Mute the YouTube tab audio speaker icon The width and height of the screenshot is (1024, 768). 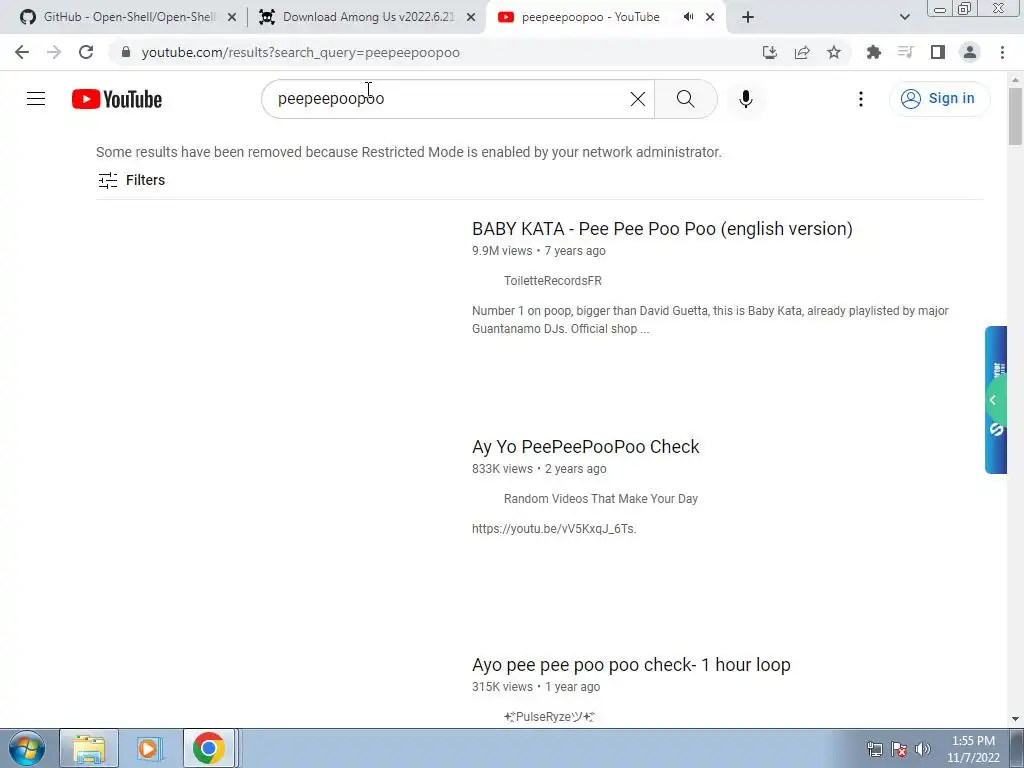(x=688, y=17)
